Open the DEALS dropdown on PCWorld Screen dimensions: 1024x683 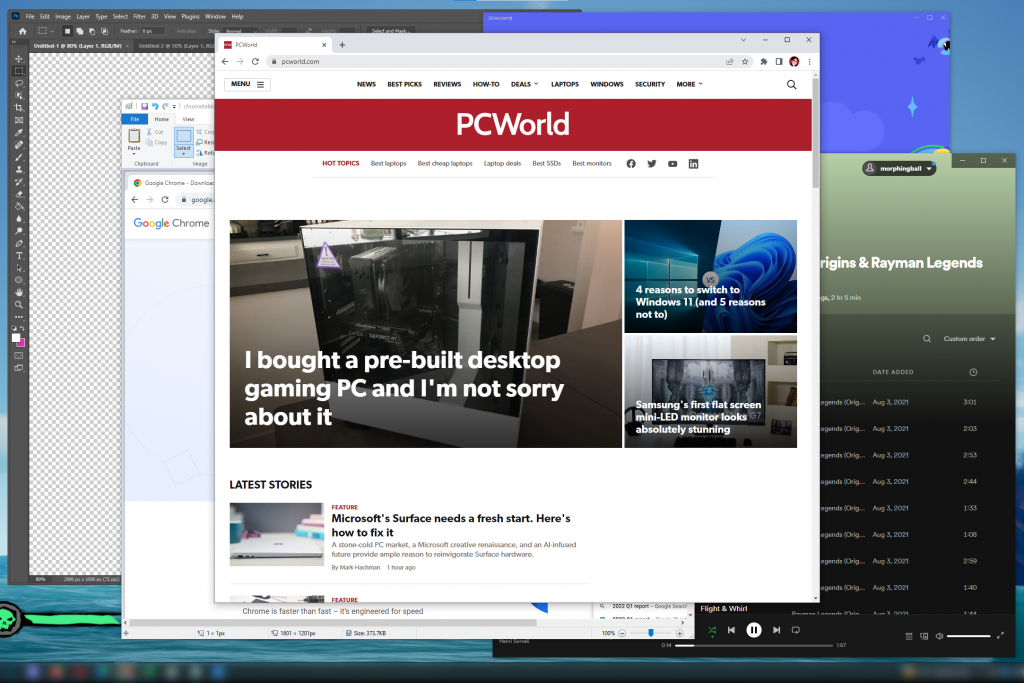[524, 84]
